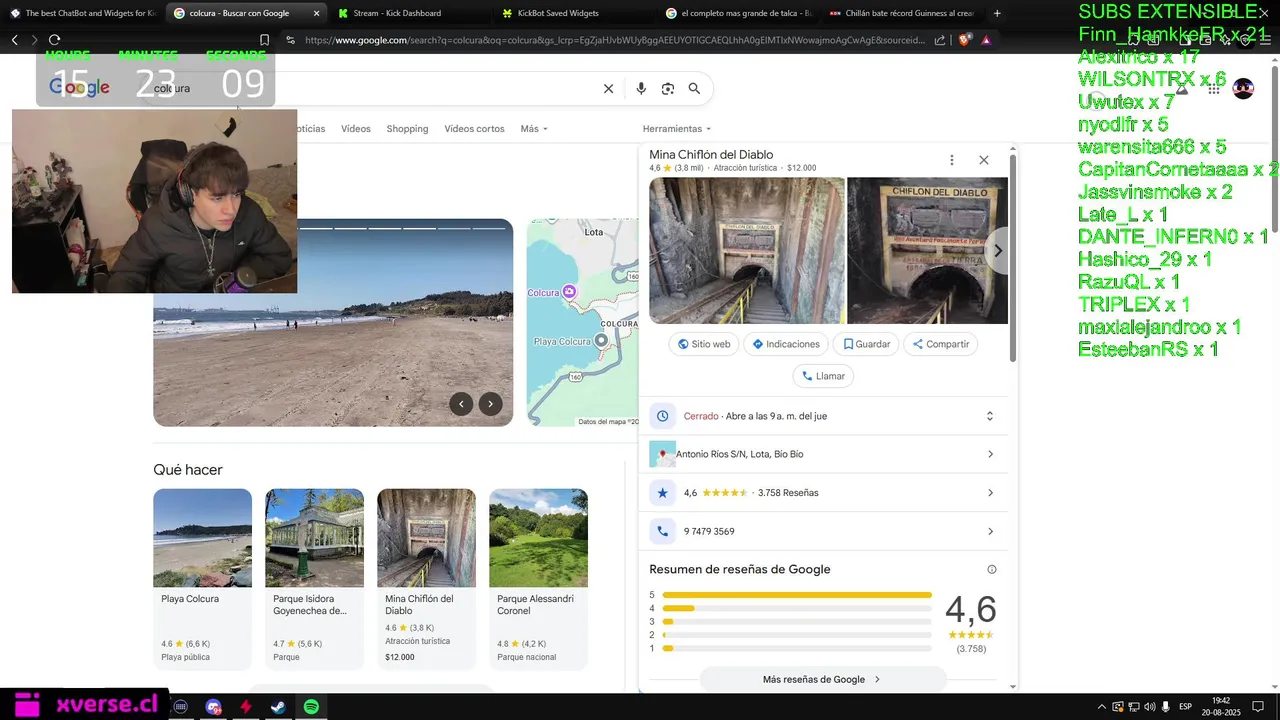
Task: Open the Brave Shields lion icon
Action: tap(965, 40)
